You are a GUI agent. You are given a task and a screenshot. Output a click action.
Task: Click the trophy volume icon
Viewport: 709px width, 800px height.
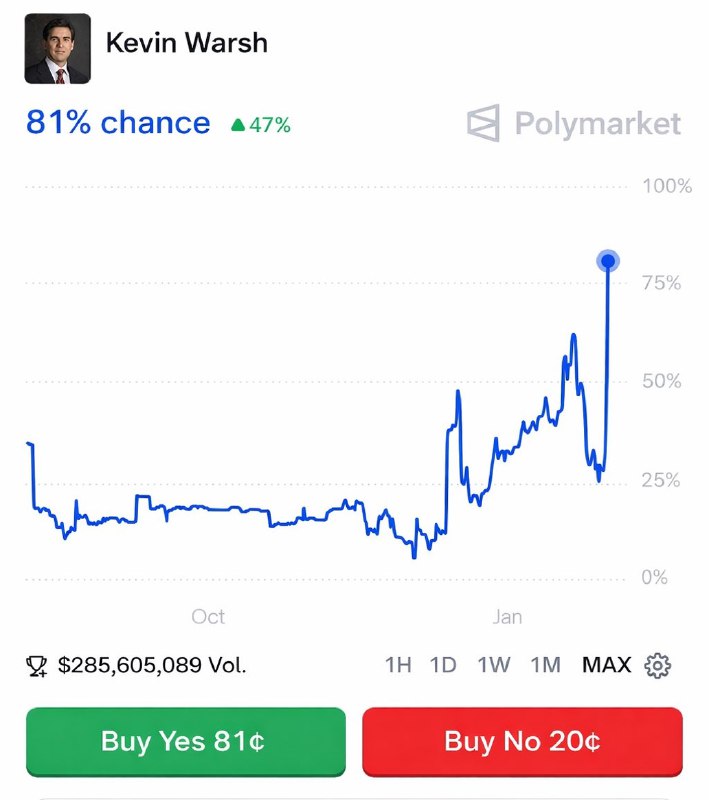35,664
